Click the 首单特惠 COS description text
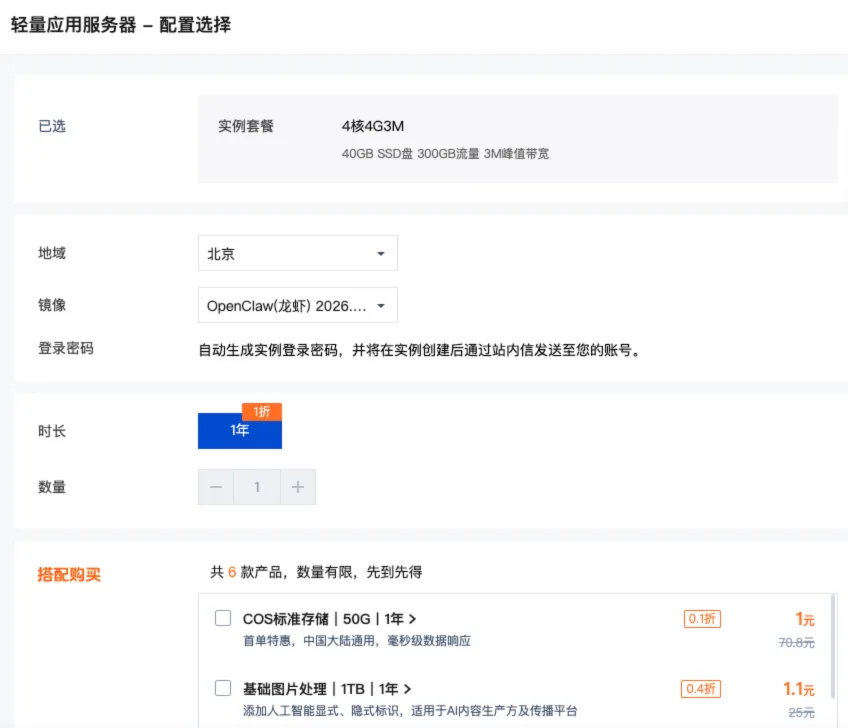Image resolution: width=848 pixels, height=728 pixels. click(x=356, y=640)
